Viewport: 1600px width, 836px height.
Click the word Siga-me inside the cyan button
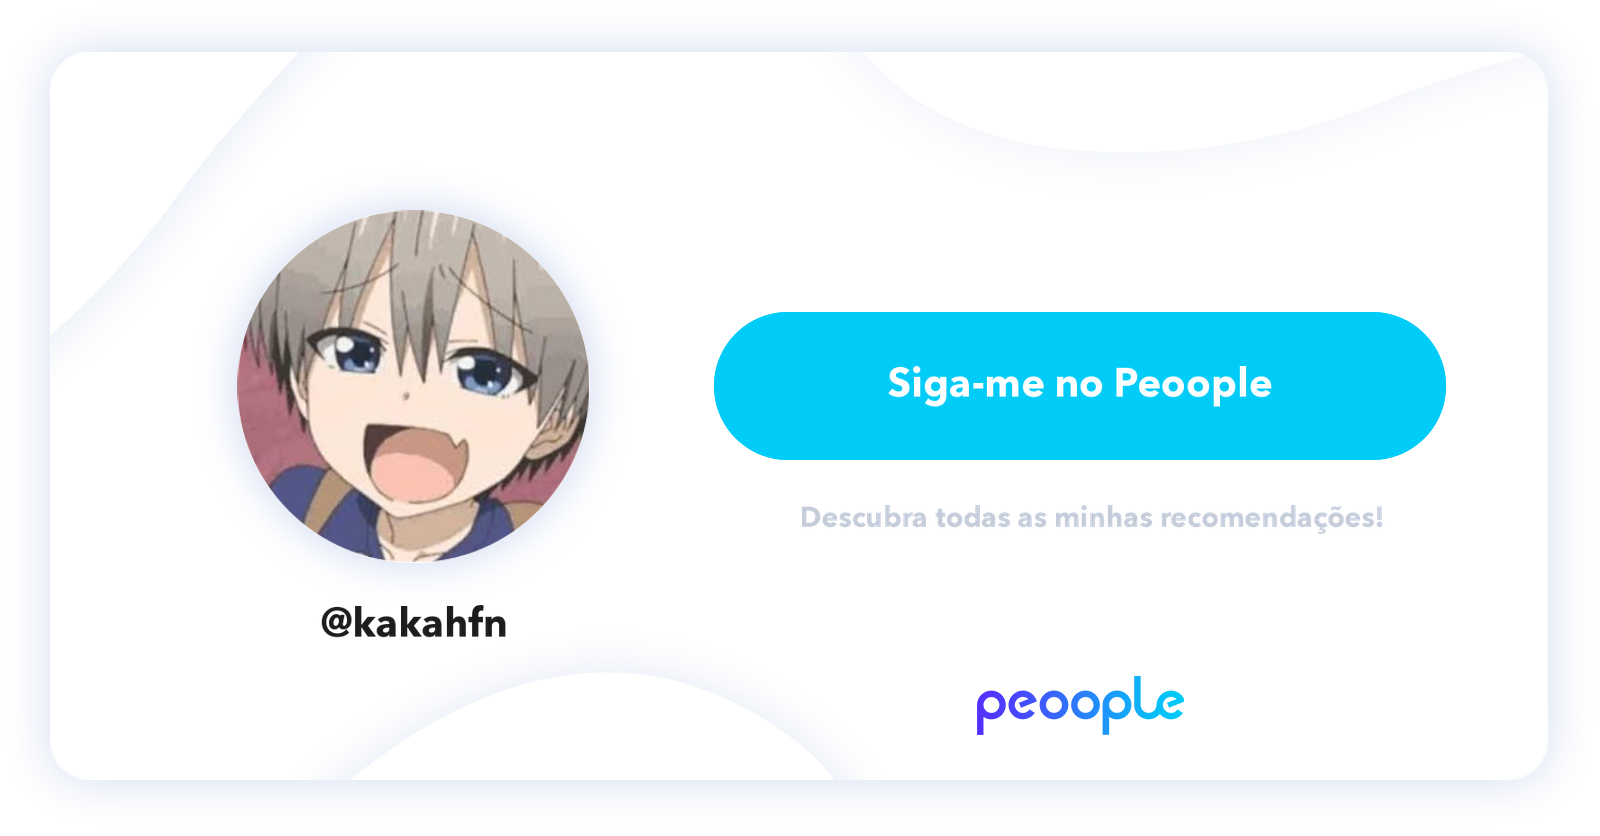[x=966, y=384]
